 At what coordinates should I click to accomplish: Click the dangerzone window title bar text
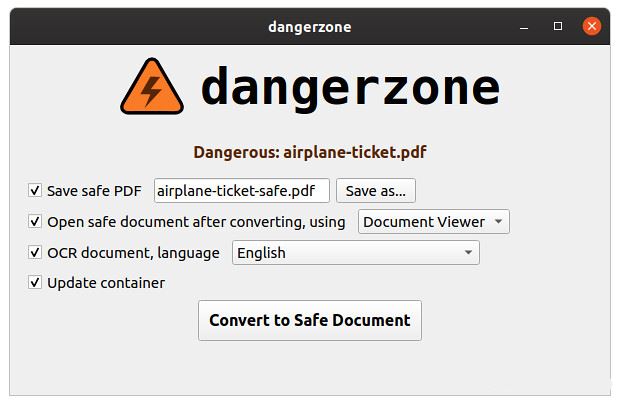point(310,26)
